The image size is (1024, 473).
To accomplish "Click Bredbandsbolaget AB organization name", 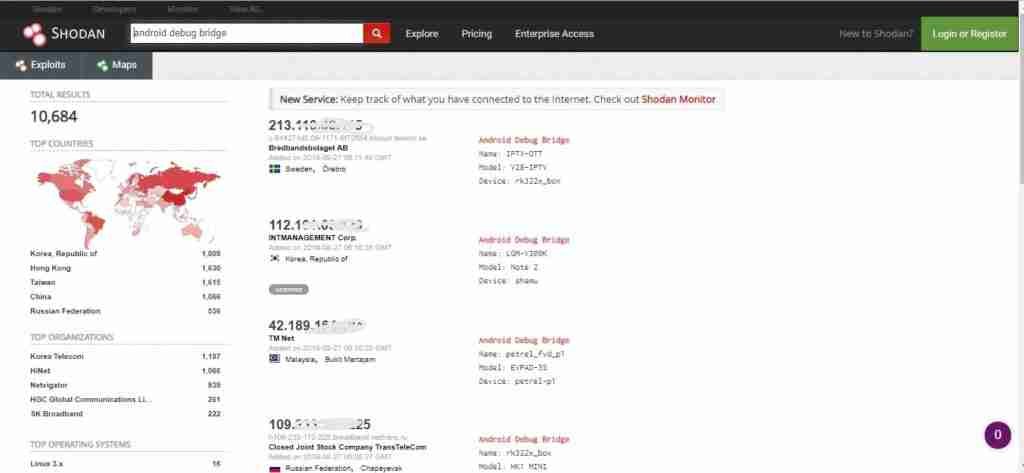I will tap(308, 148).
